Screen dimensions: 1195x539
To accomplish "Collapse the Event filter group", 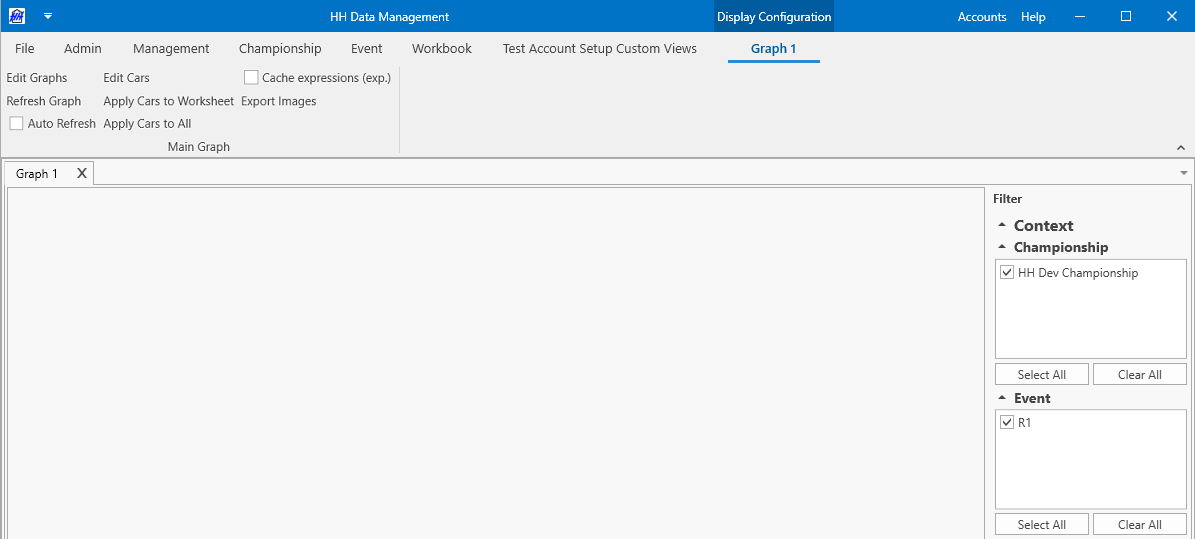I will tap(1001, 398).
